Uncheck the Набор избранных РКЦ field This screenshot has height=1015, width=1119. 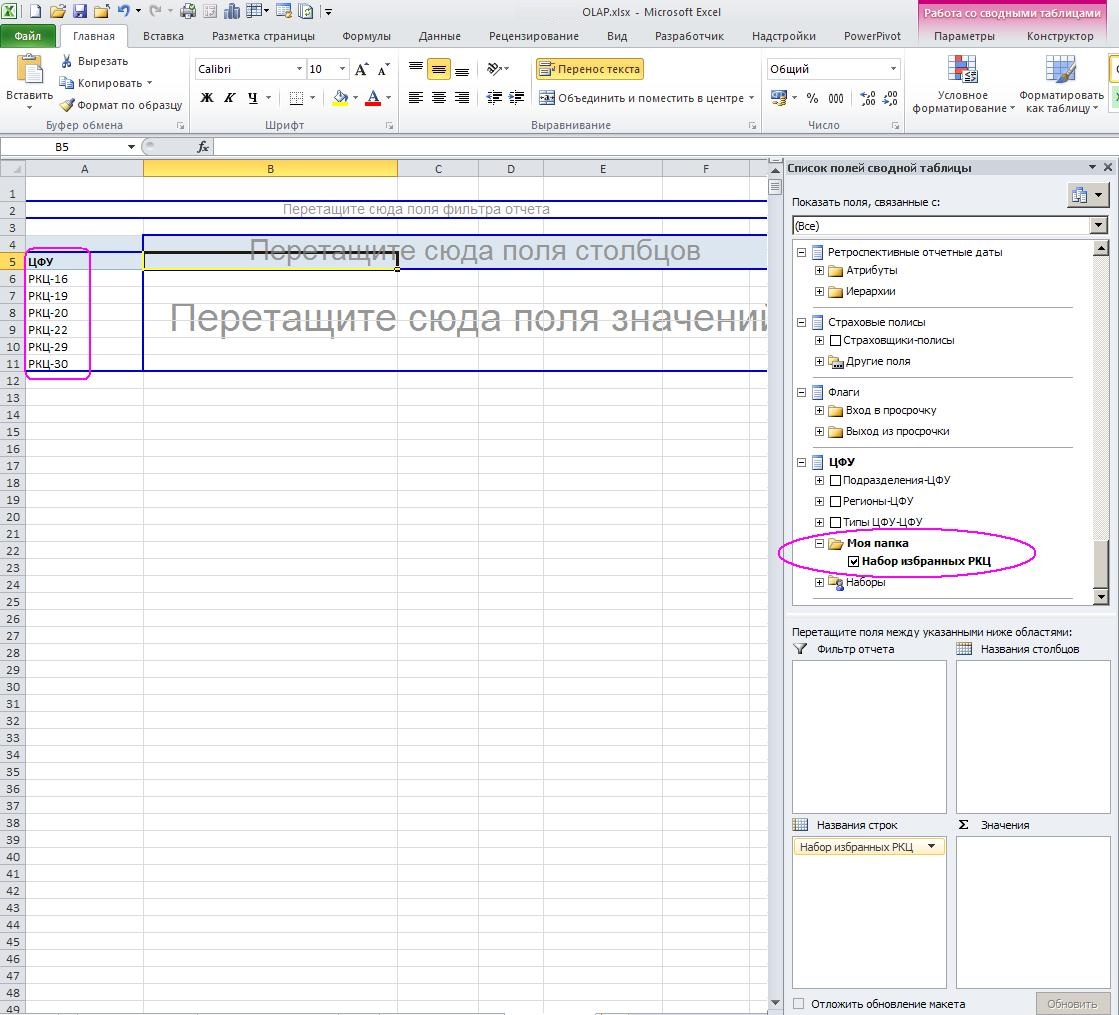point(854,561)
